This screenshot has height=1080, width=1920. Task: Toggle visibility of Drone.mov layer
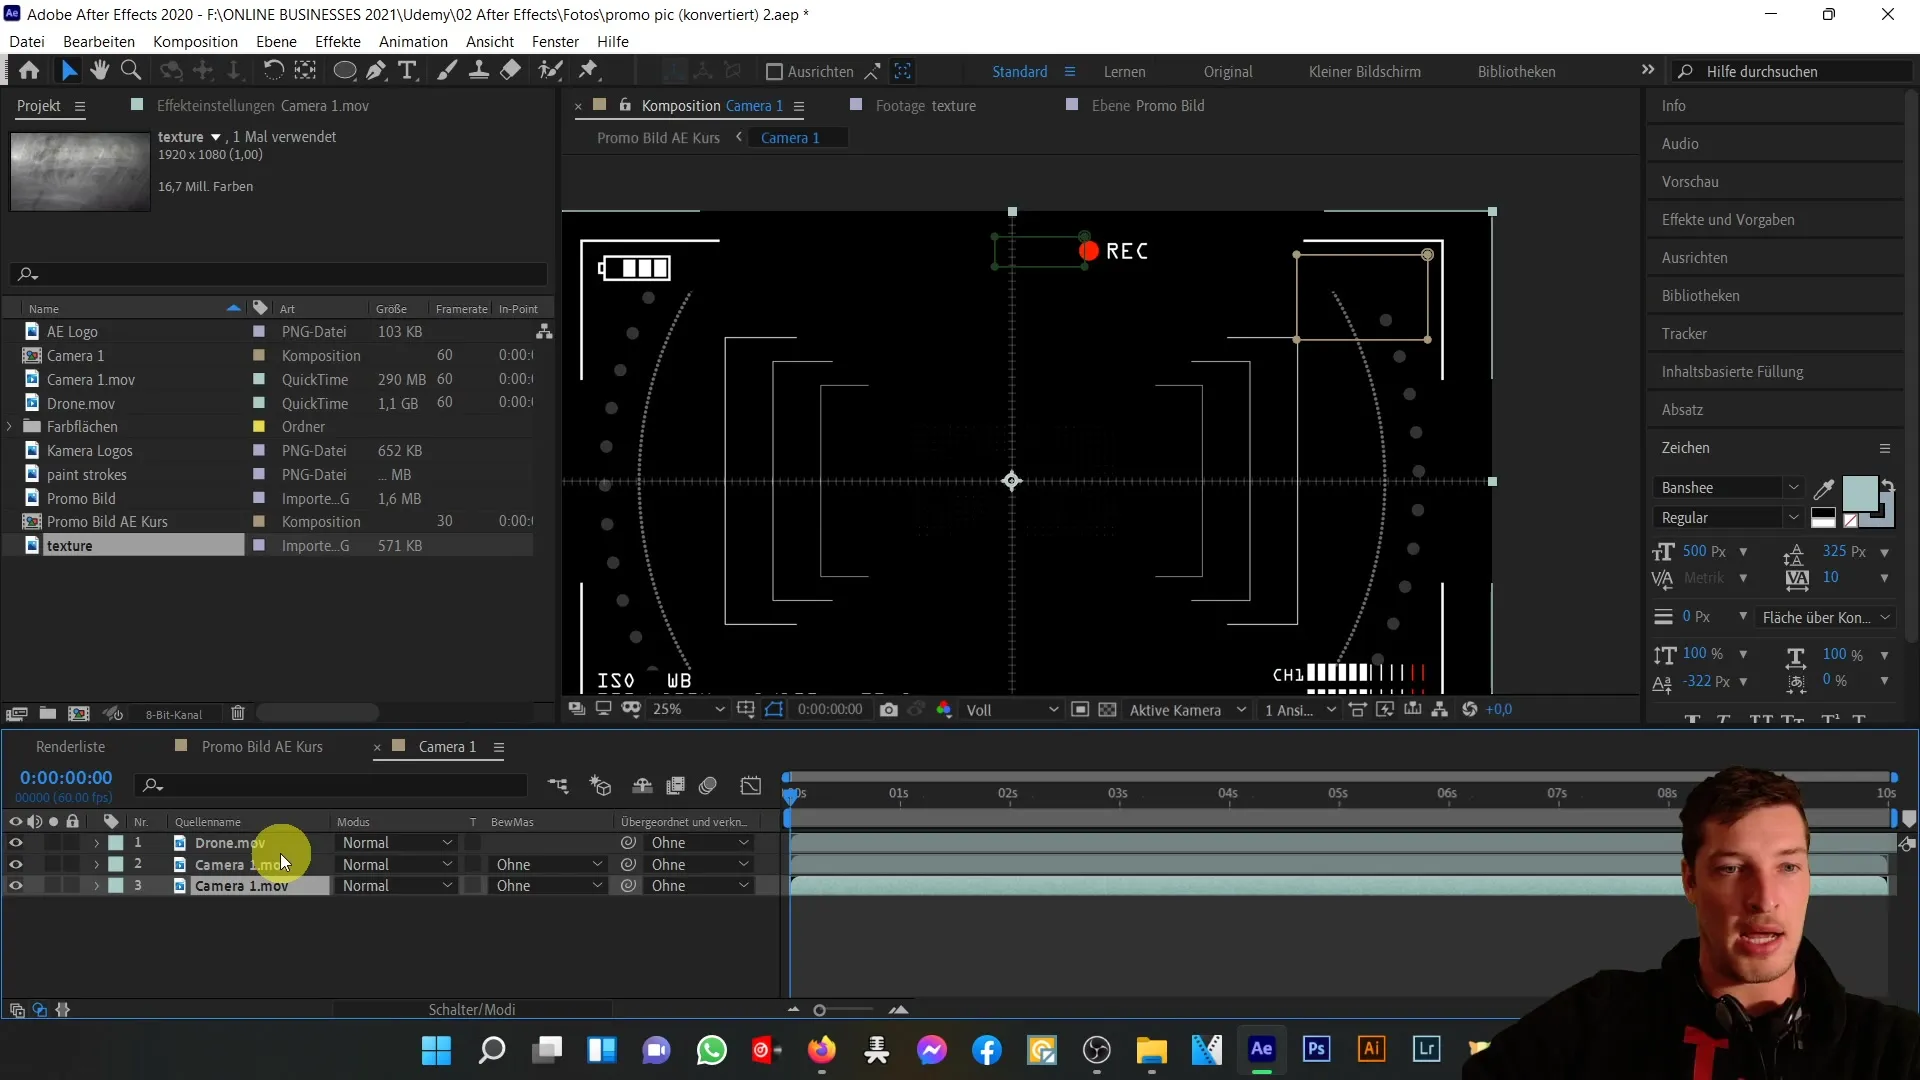[x=16, y=843]
